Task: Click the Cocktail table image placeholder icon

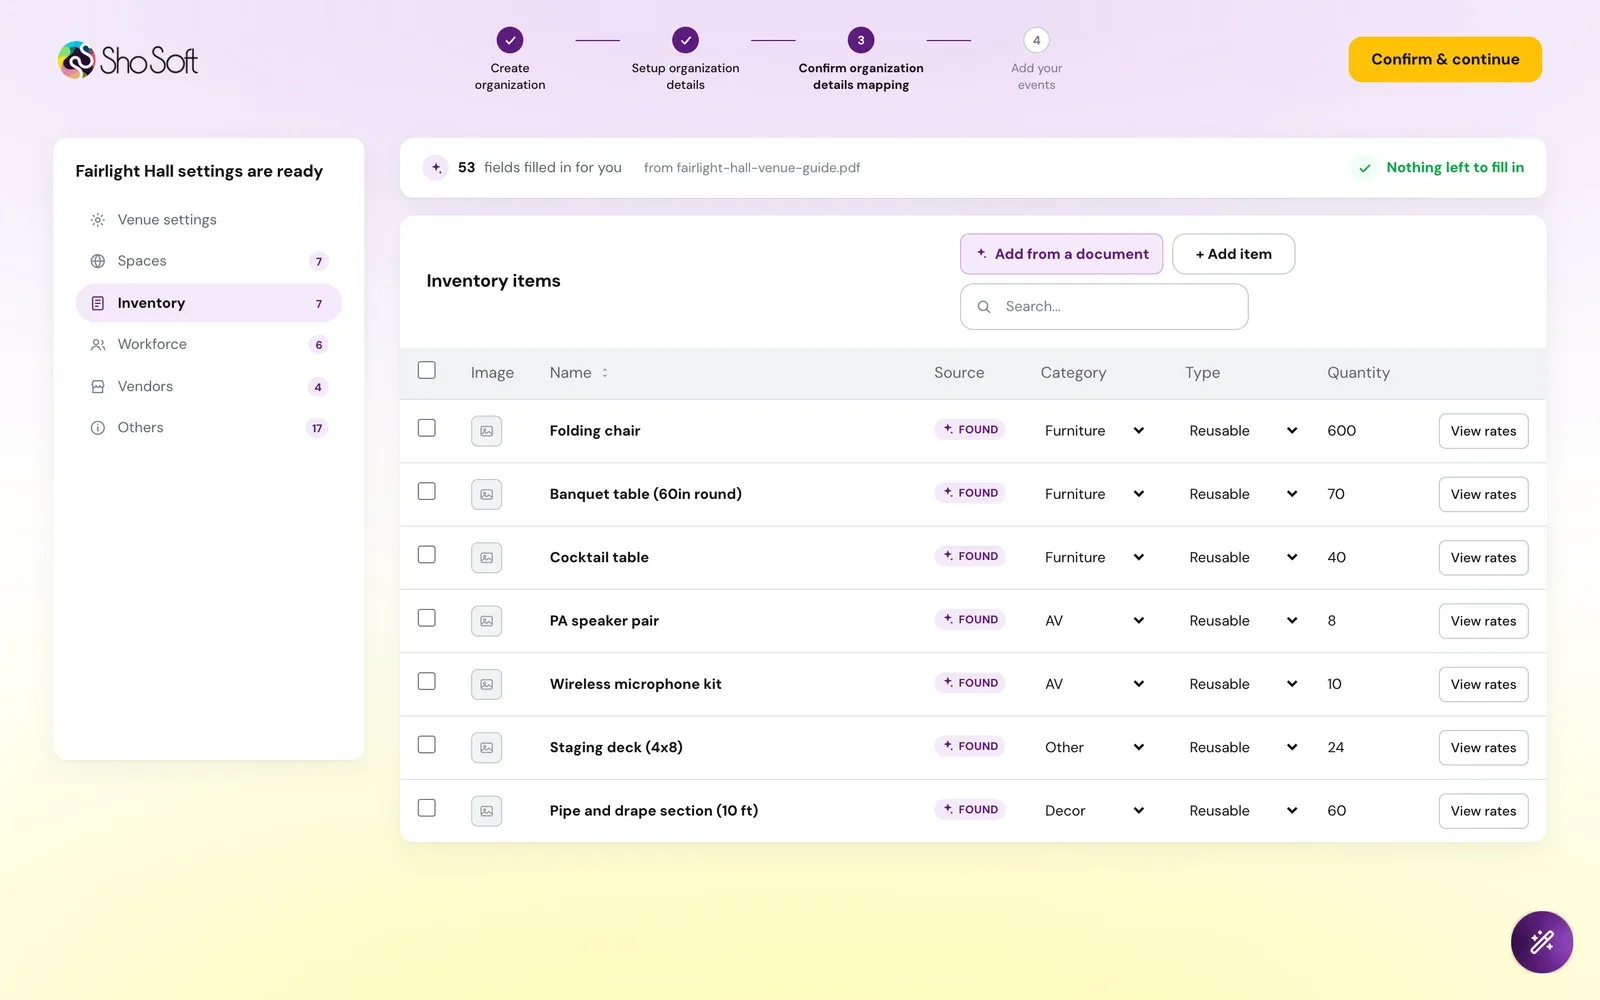Action: [x=486, y=557]
